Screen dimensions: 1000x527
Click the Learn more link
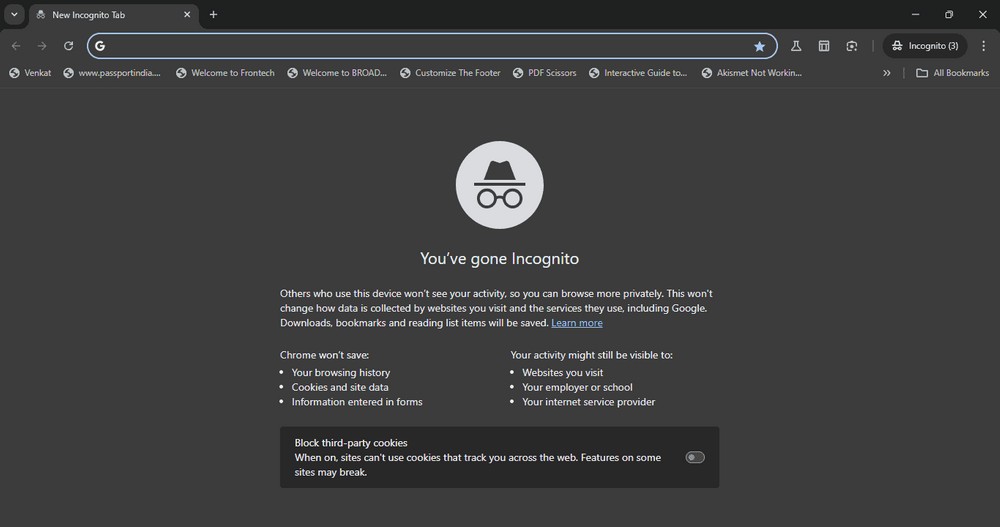pyautogui.click(x=577, y=323)
